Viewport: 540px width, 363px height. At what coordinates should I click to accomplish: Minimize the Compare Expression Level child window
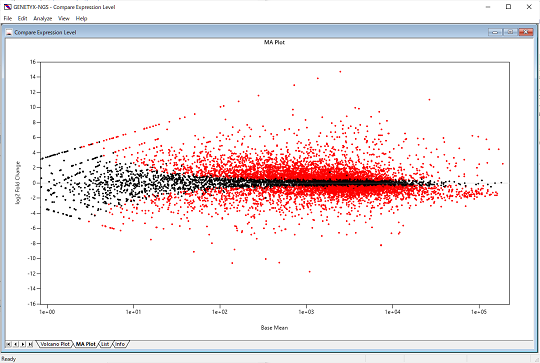[495, 32]
